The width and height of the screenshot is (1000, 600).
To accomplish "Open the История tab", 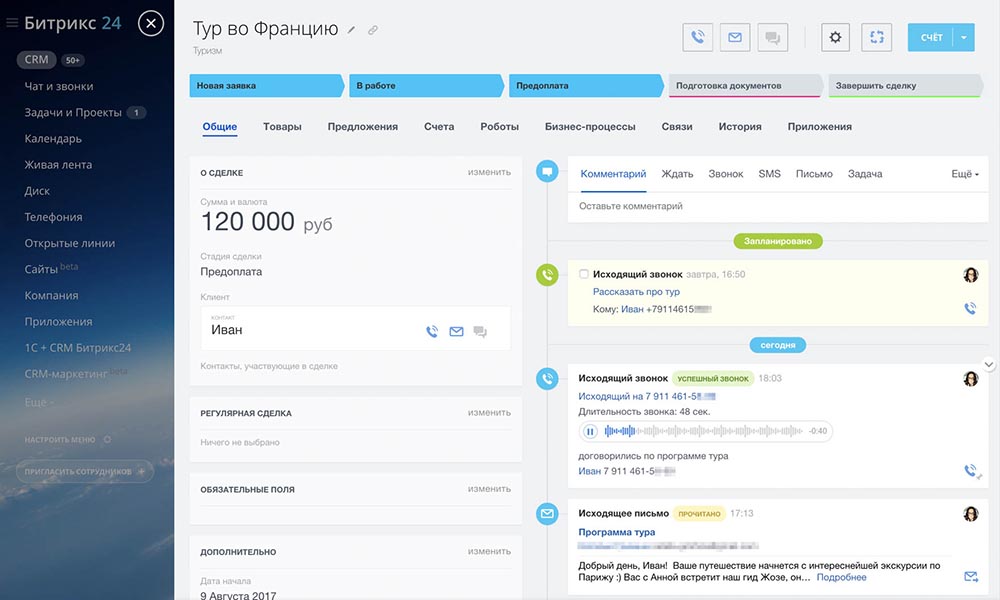I will pos(739,127).
